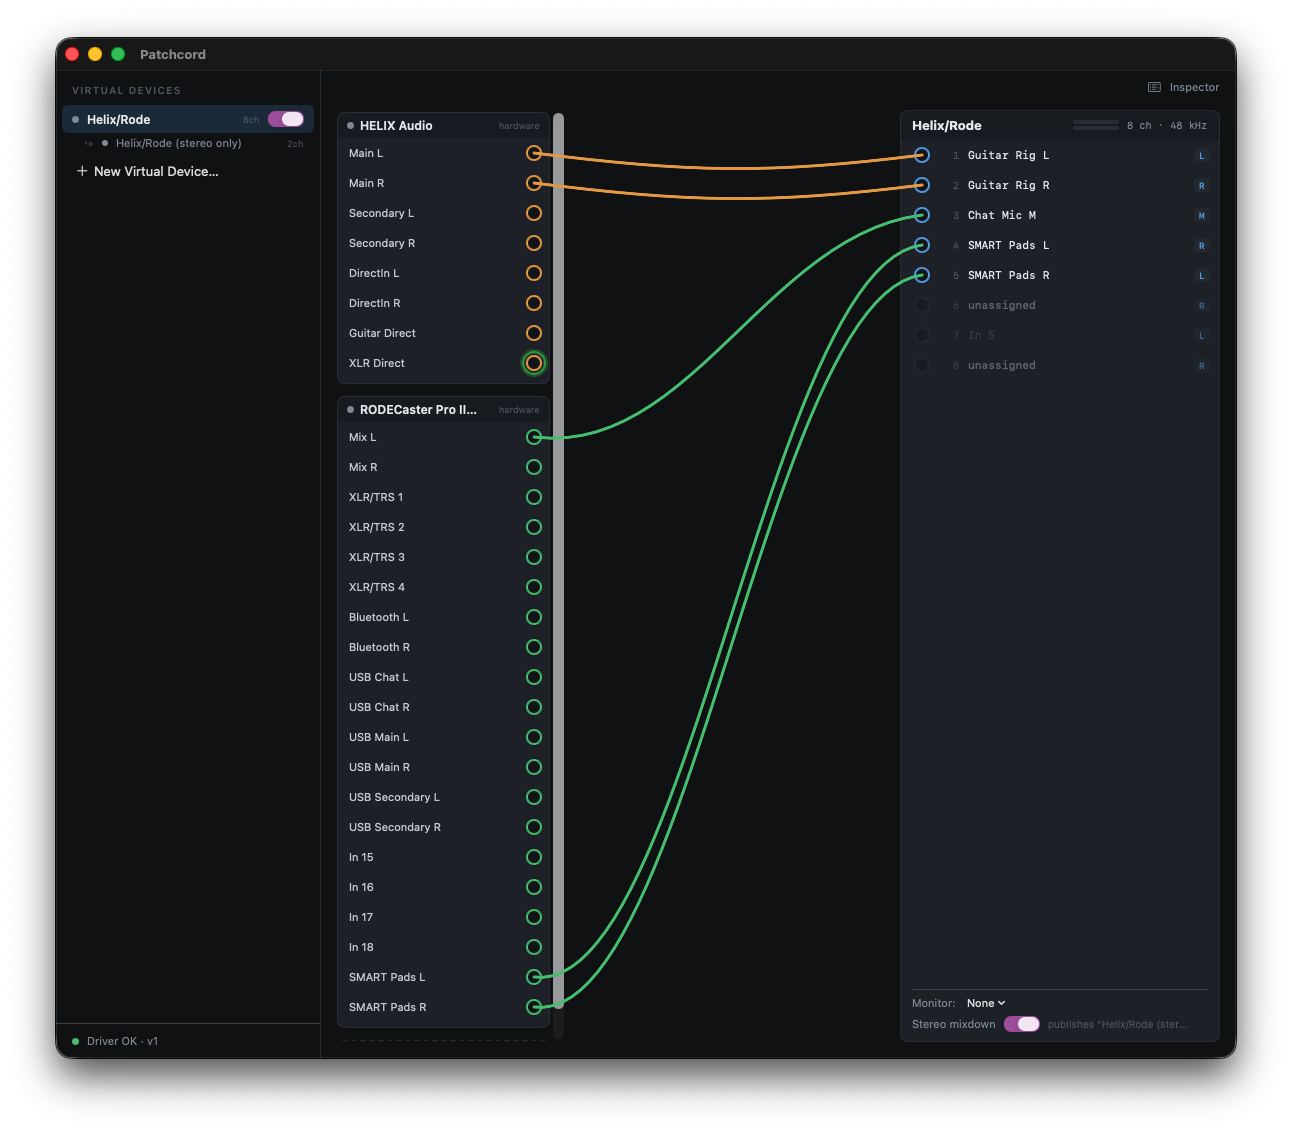The height and width of the screenshot is (1132, 1292).
Task: Toggle the Helix/Rode virtual device switch
Action: click(x=286, y=119)
